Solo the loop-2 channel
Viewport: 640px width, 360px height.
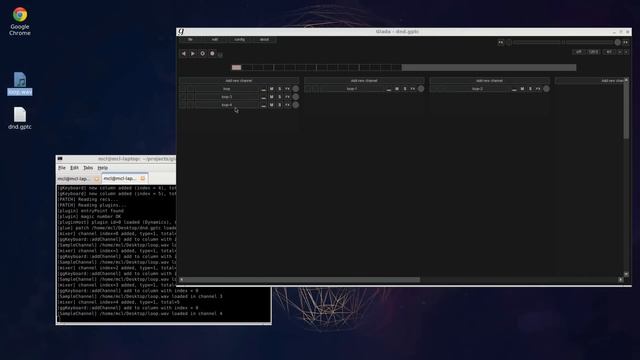pos(530,89)
